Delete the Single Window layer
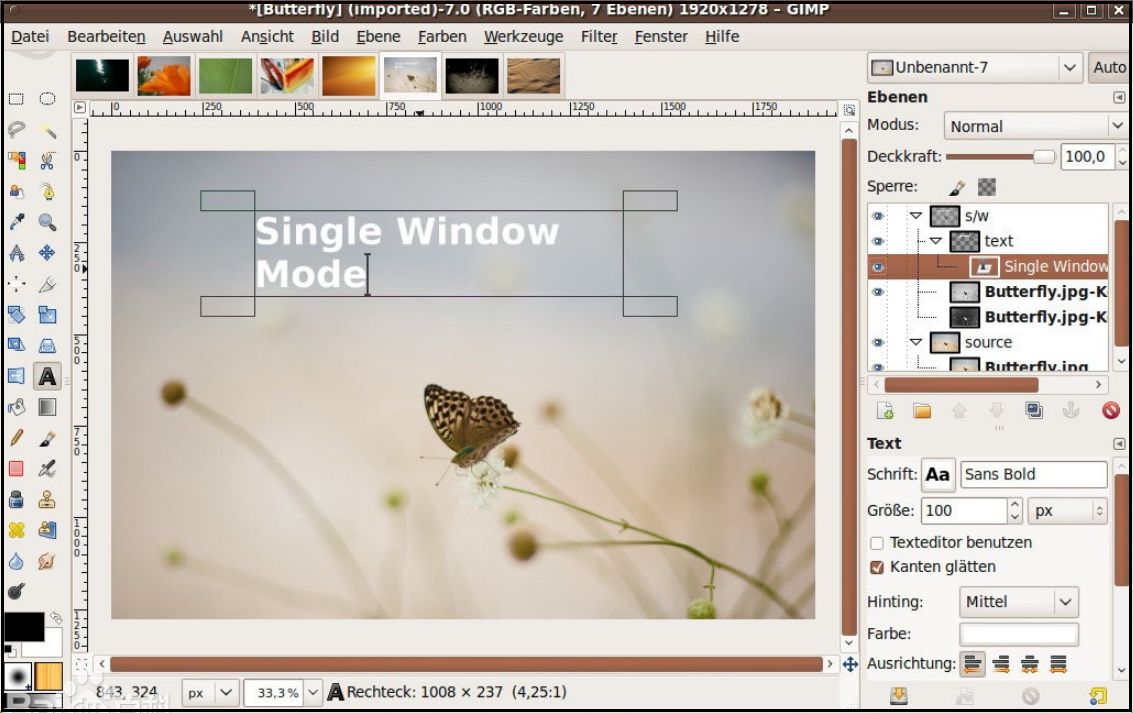The image size is (1133, 713). [1110, 410]
